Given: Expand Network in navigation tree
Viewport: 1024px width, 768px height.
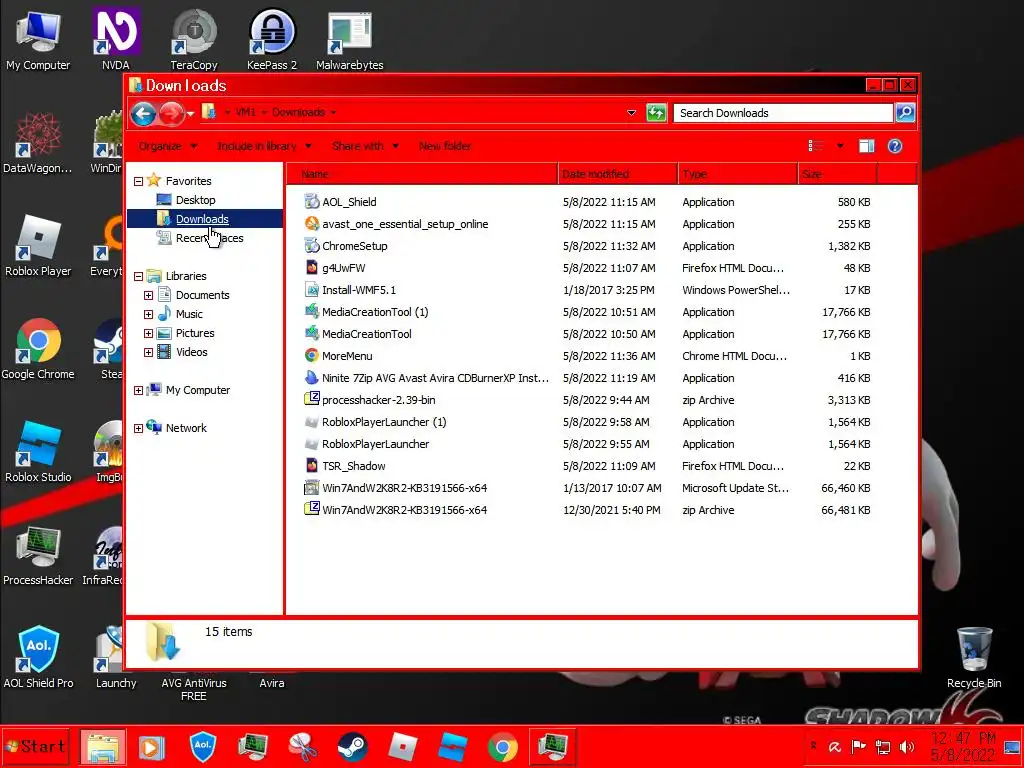Looking at the screenshot, I should (x=138, y=428).
